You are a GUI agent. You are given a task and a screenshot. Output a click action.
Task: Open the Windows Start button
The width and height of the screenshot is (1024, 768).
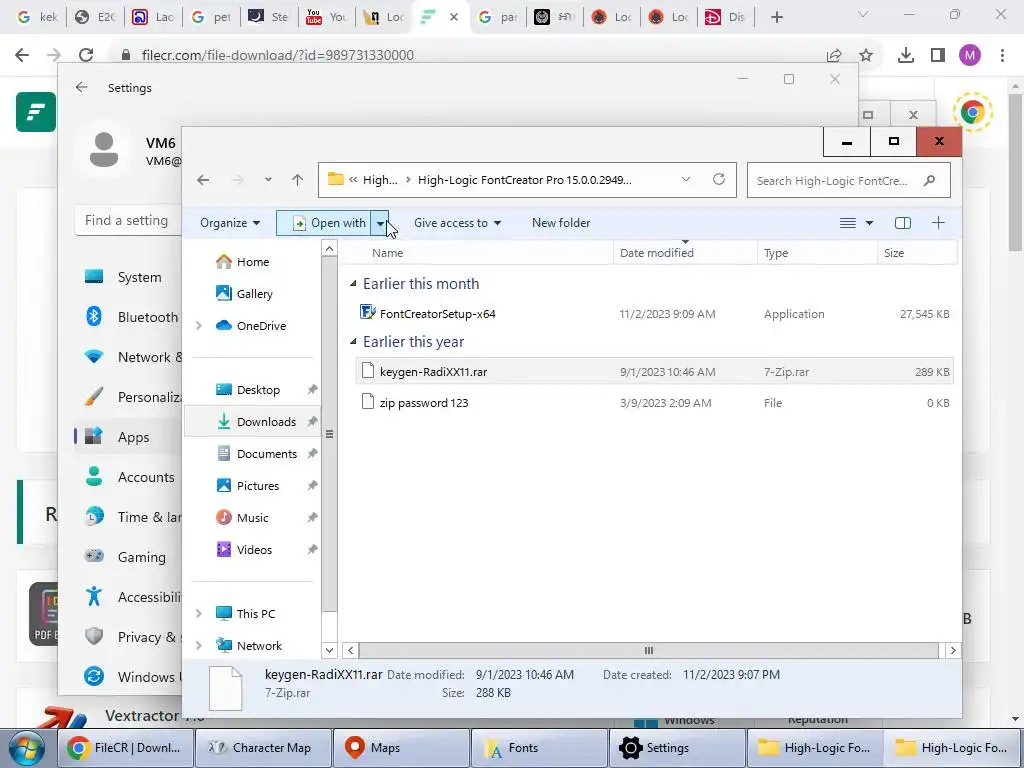click(x=27, y=748)
